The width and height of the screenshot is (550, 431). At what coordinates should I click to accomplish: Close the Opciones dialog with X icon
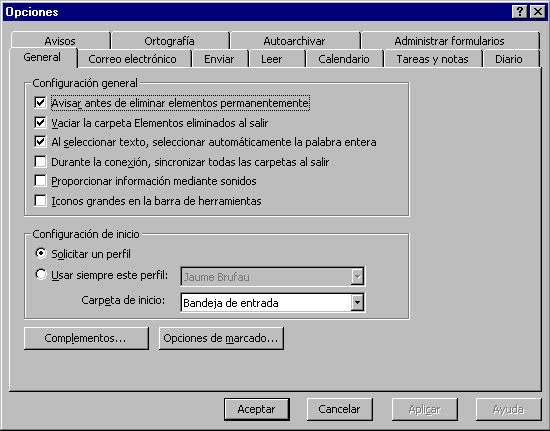[538, 12]
